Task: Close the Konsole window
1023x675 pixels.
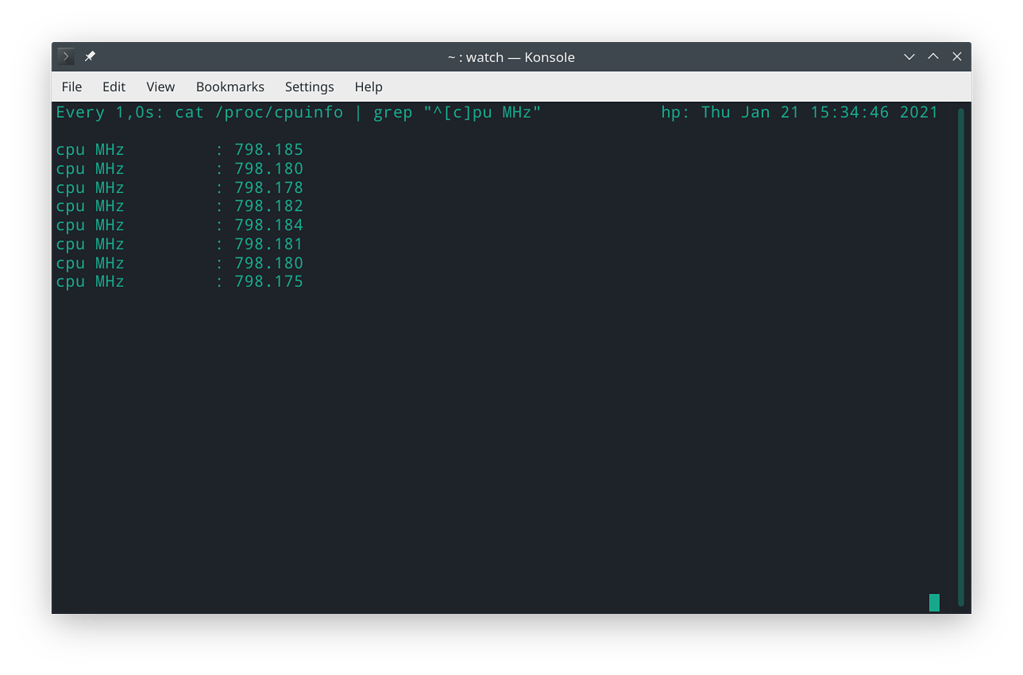Action: point(956,56)
